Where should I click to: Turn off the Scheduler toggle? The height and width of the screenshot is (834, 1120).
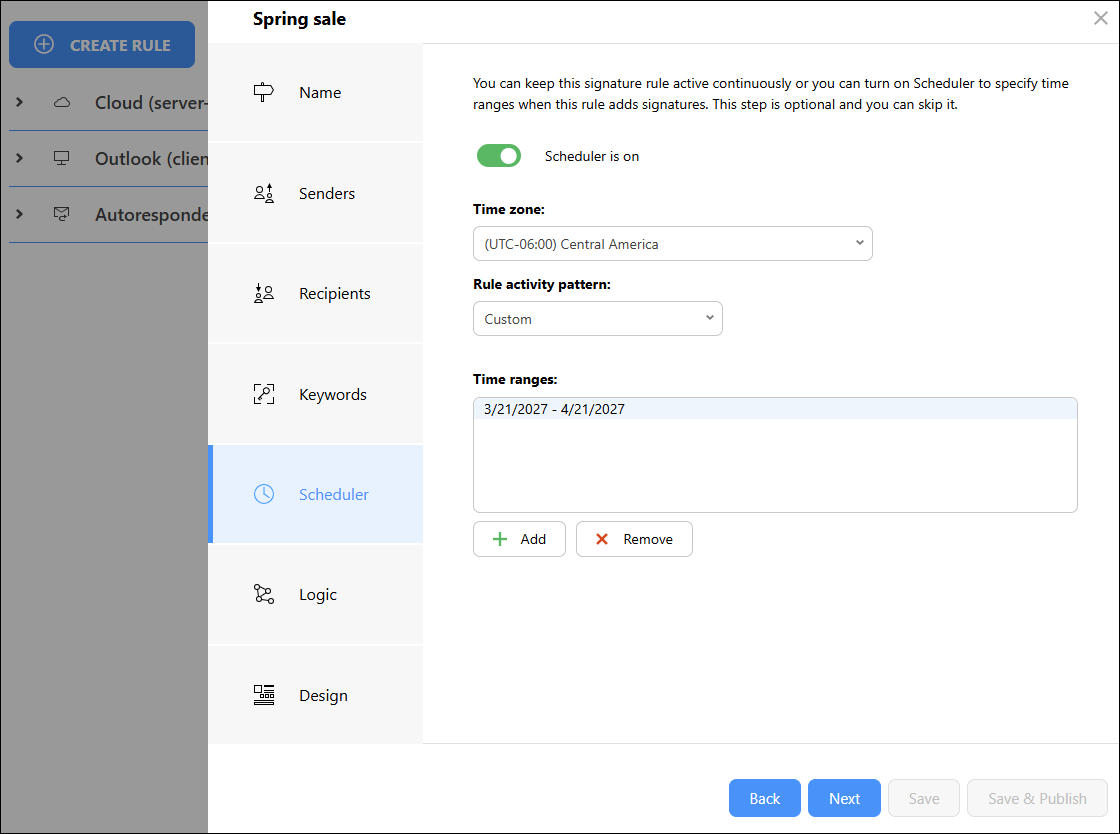(x=499, y=156)
